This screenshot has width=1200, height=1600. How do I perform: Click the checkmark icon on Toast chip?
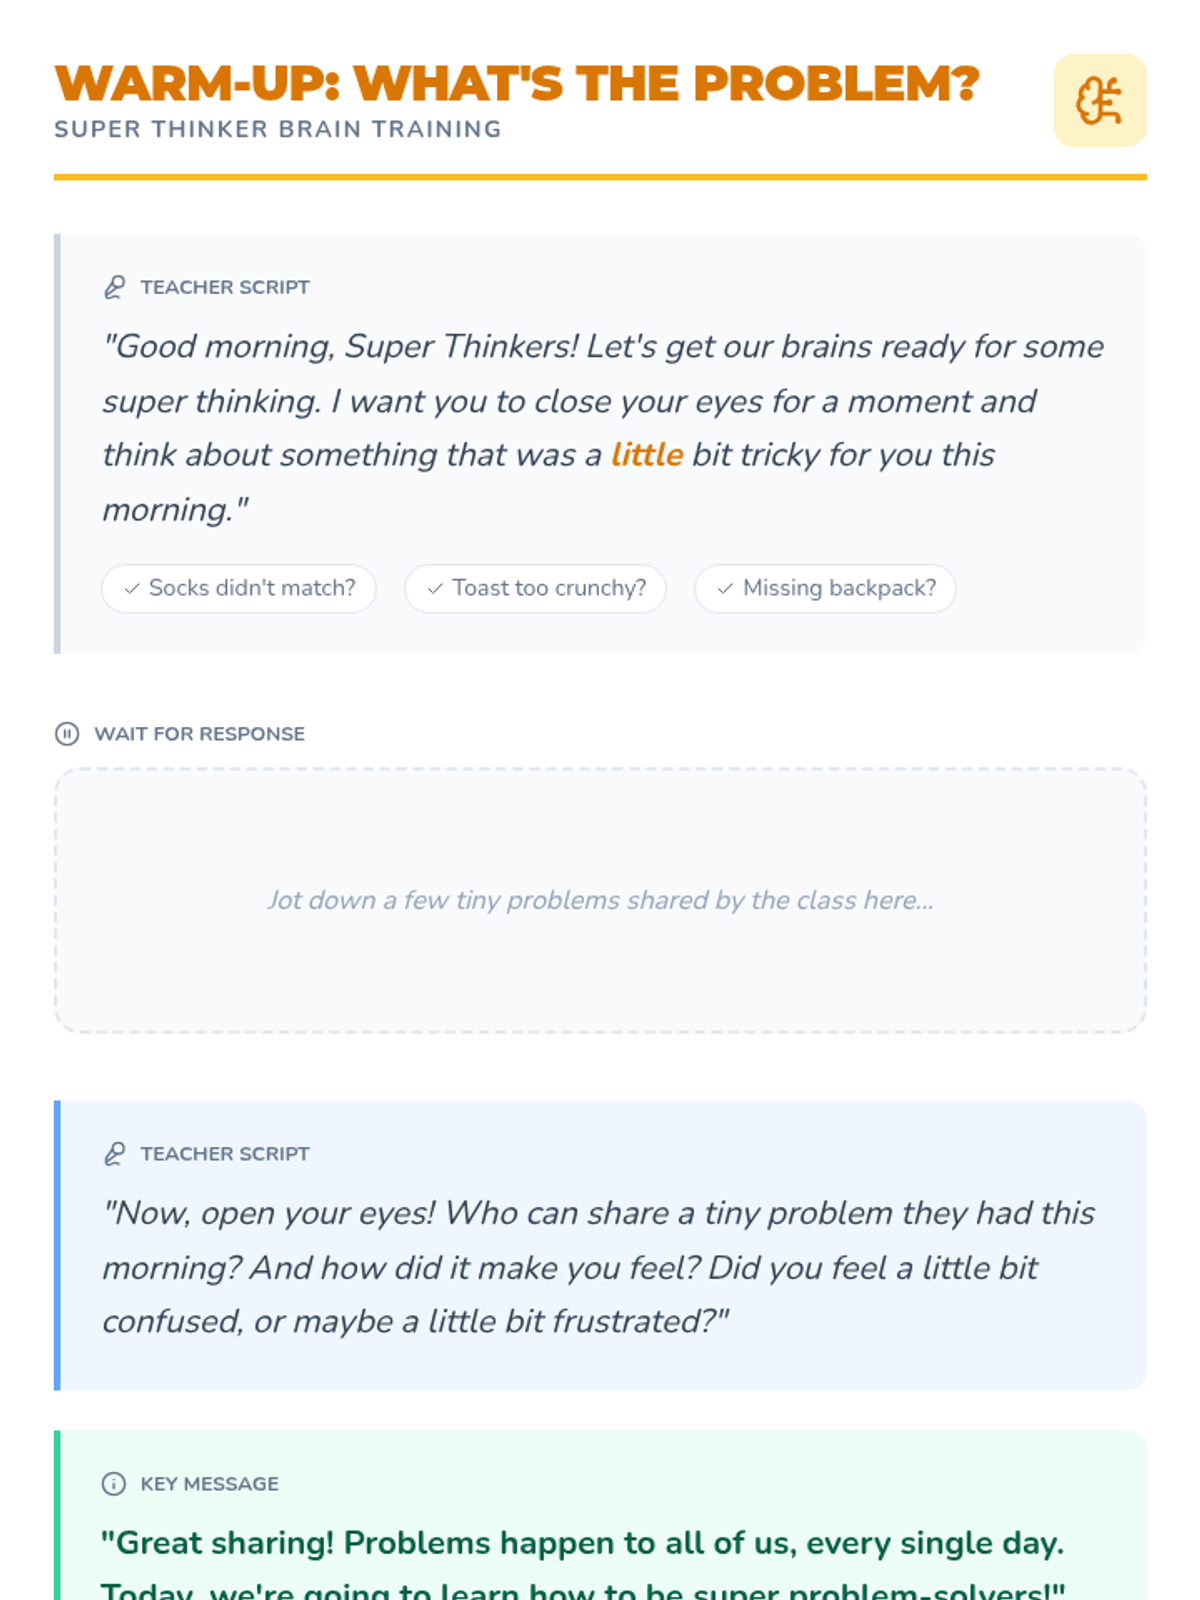435,589
